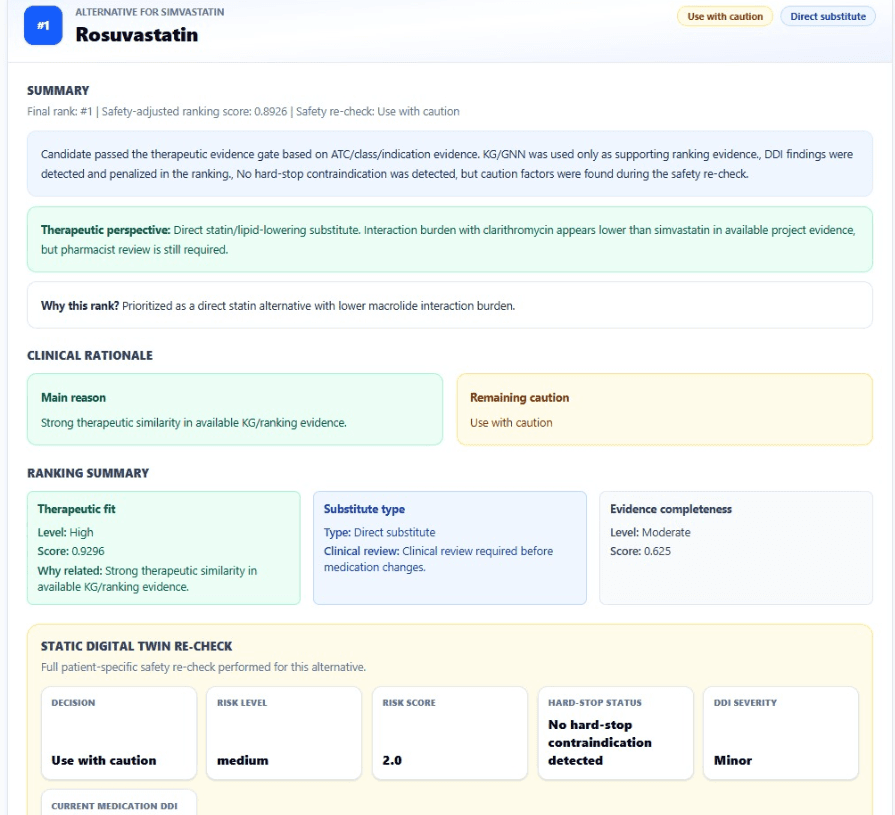Click the patient-specific safety re-check subtitle
895x815 pixels.
tap(203, 667)
